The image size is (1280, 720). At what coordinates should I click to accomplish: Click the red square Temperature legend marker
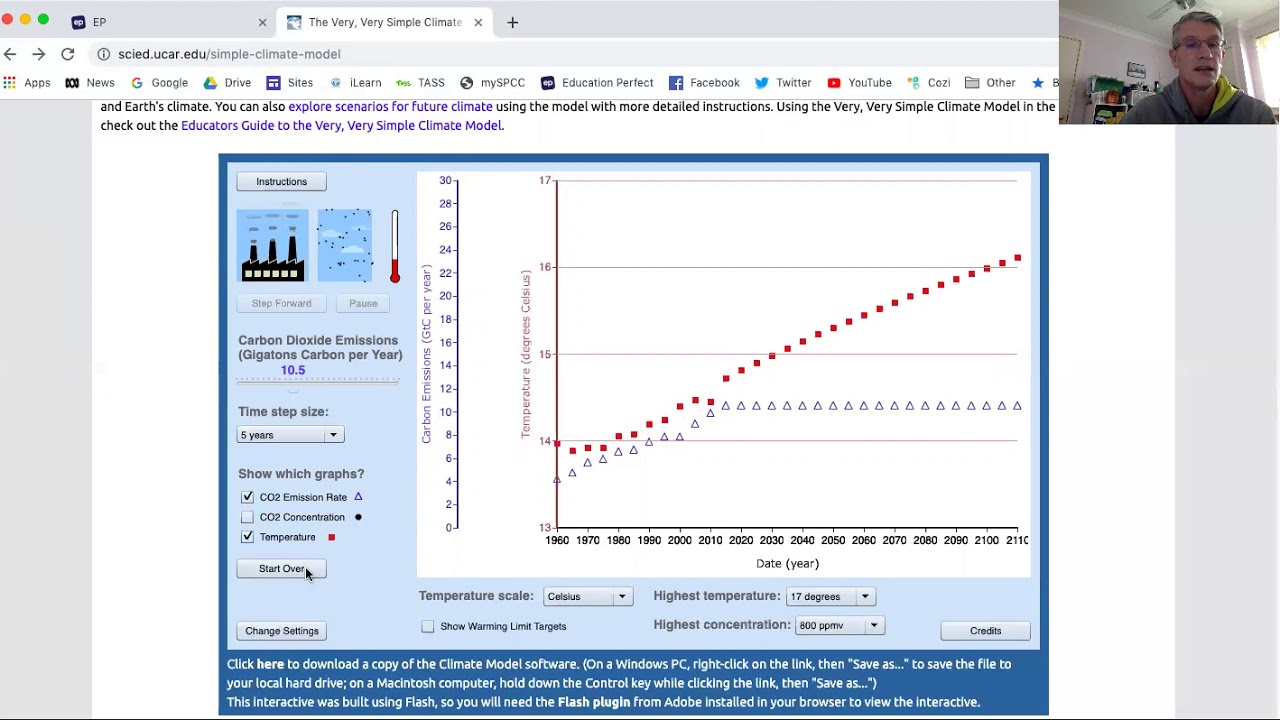point(331,537)
